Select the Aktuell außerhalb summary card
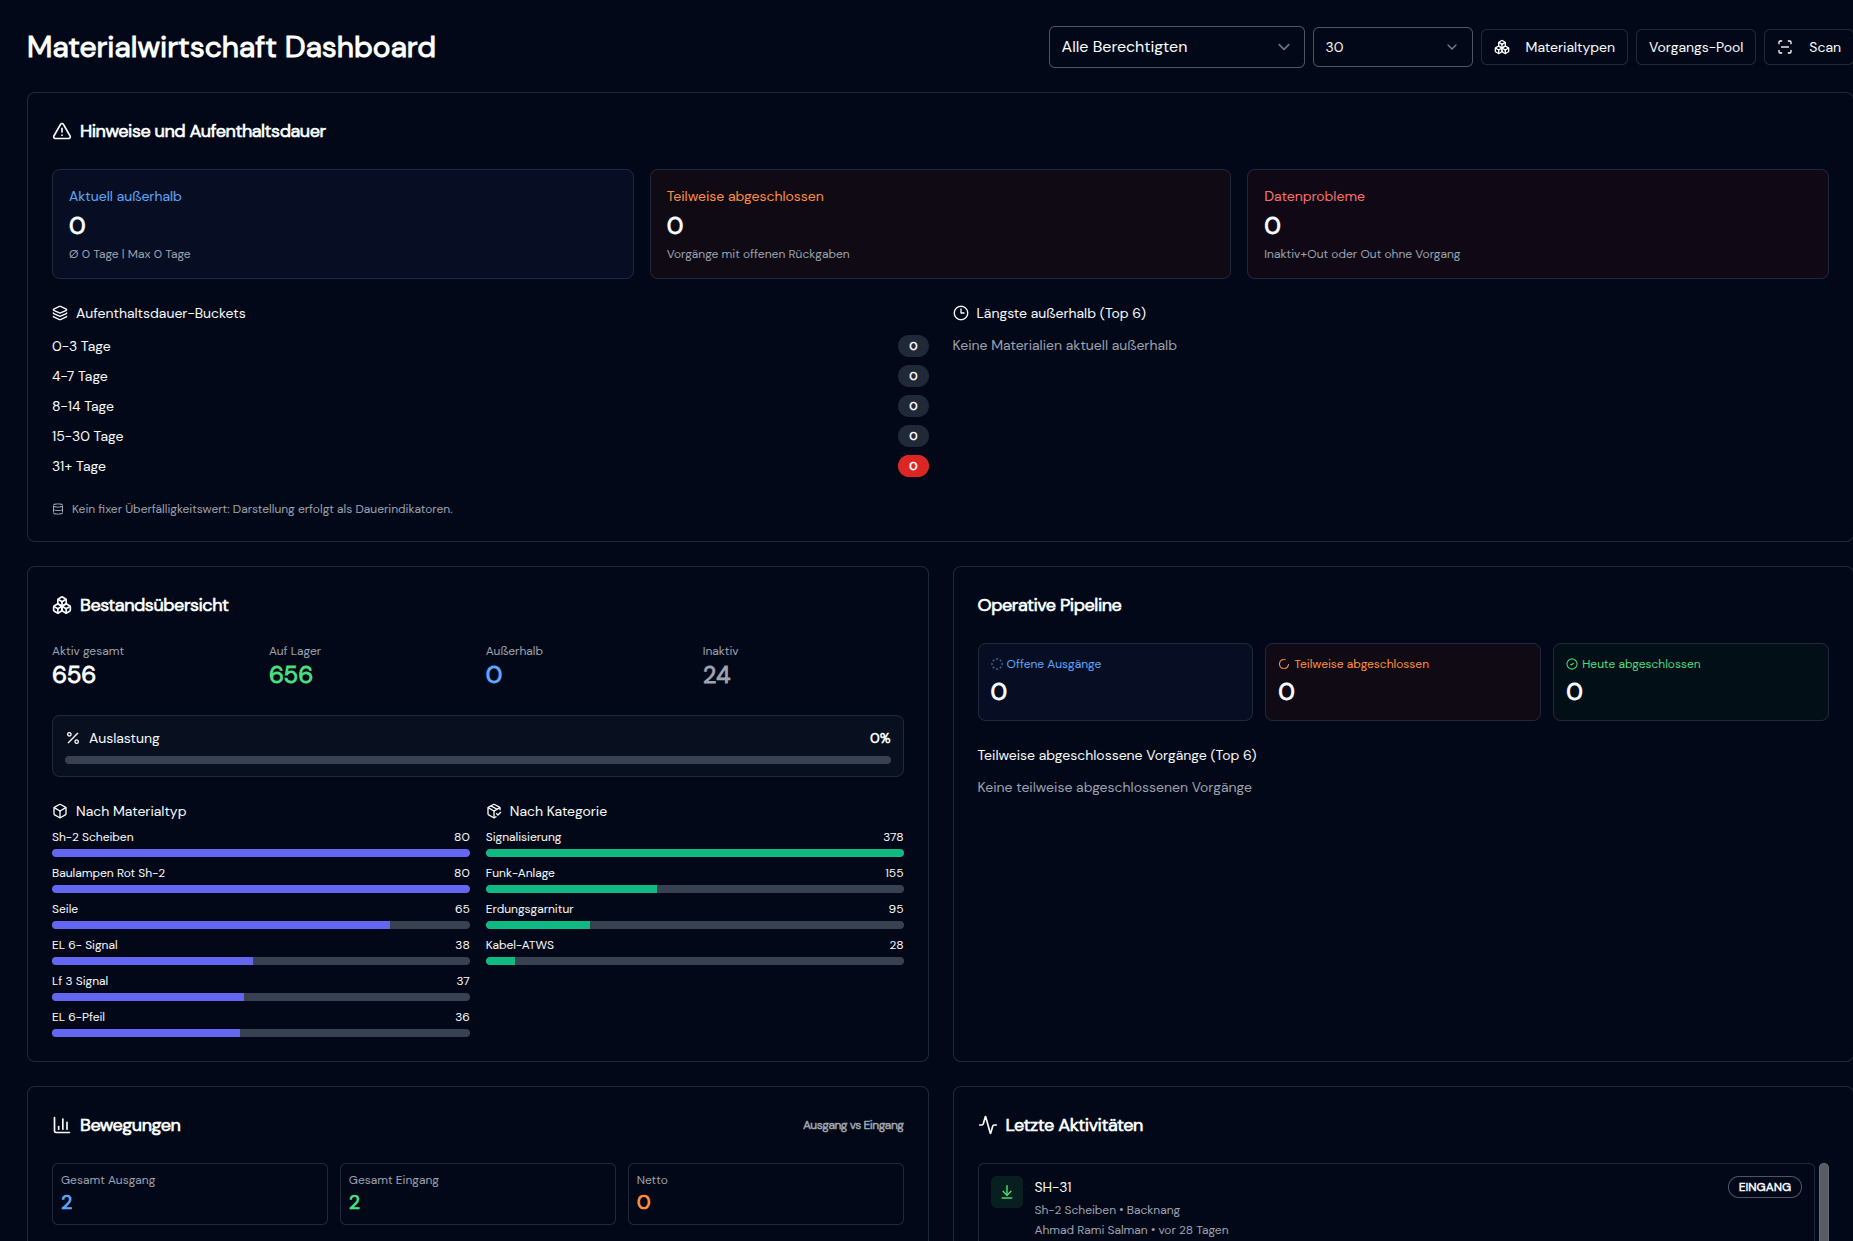This screenshot has height=1241, width=1853. click(342, 224)
